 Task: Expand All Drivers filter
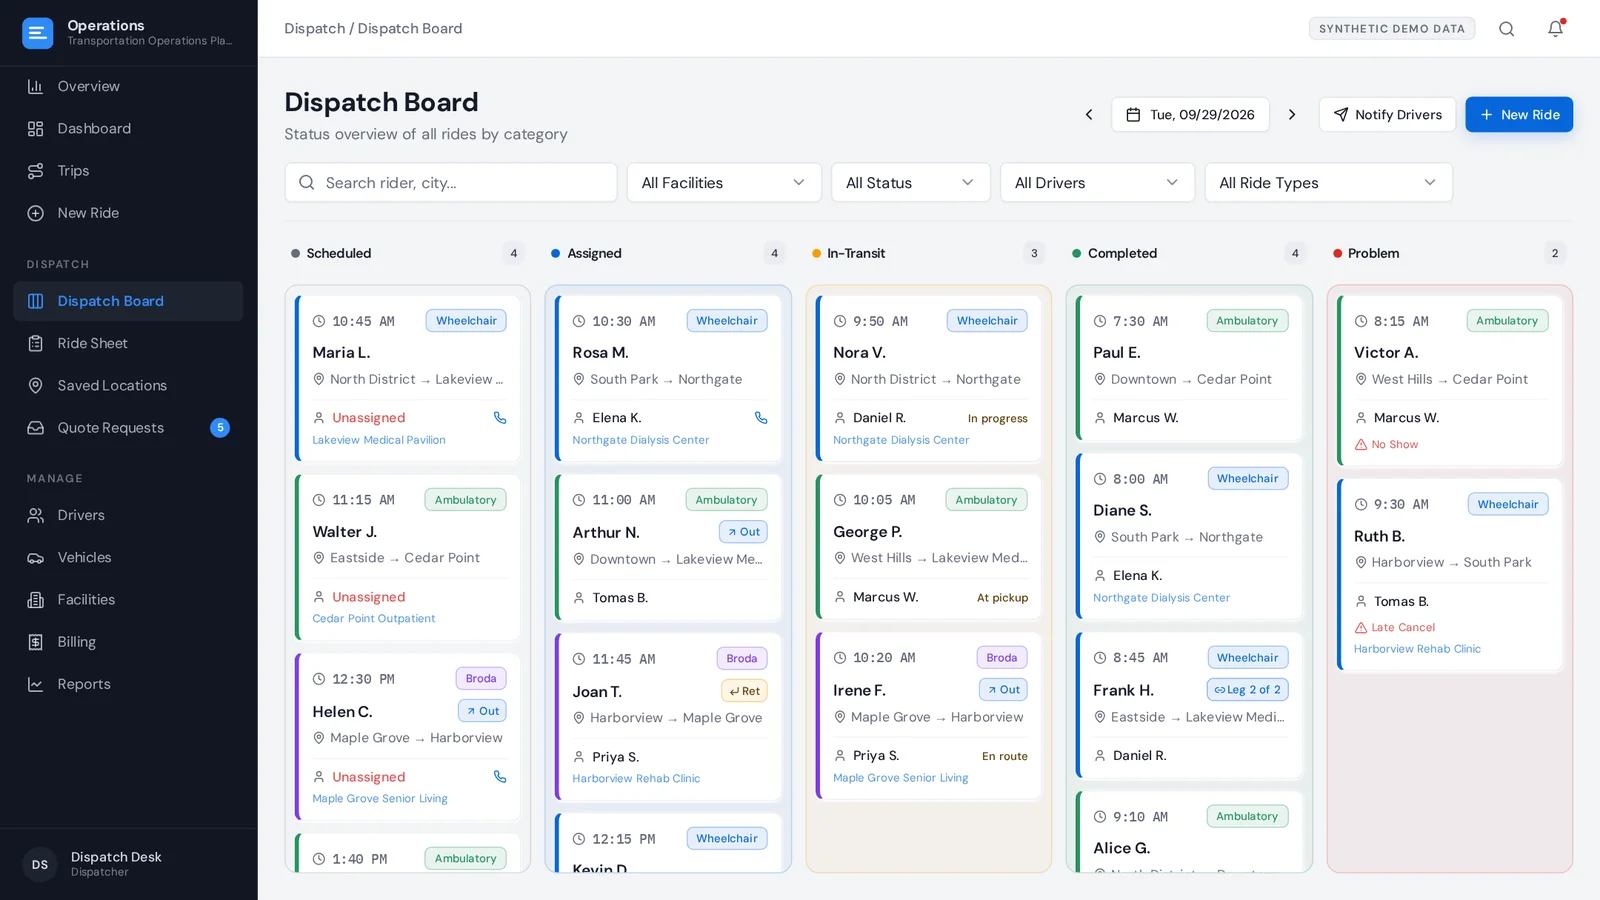1097,183
